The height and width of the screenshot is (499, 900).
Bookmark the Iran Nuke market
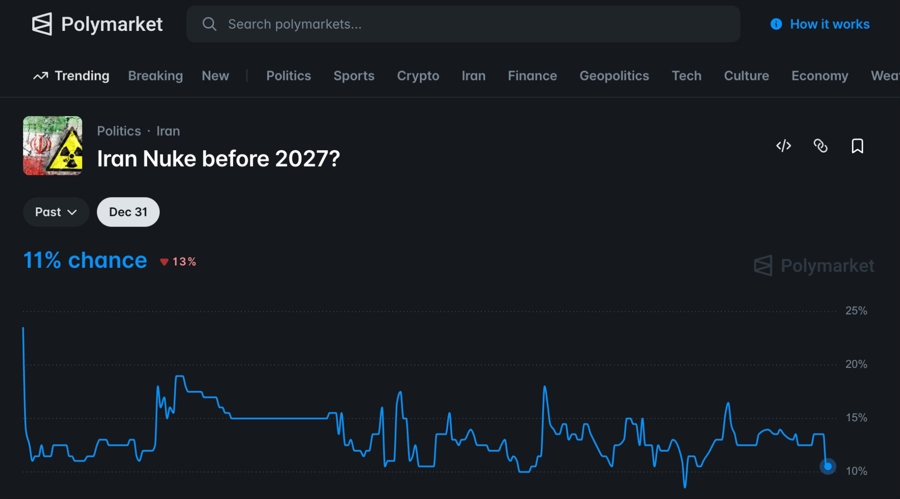pos(857,146)
